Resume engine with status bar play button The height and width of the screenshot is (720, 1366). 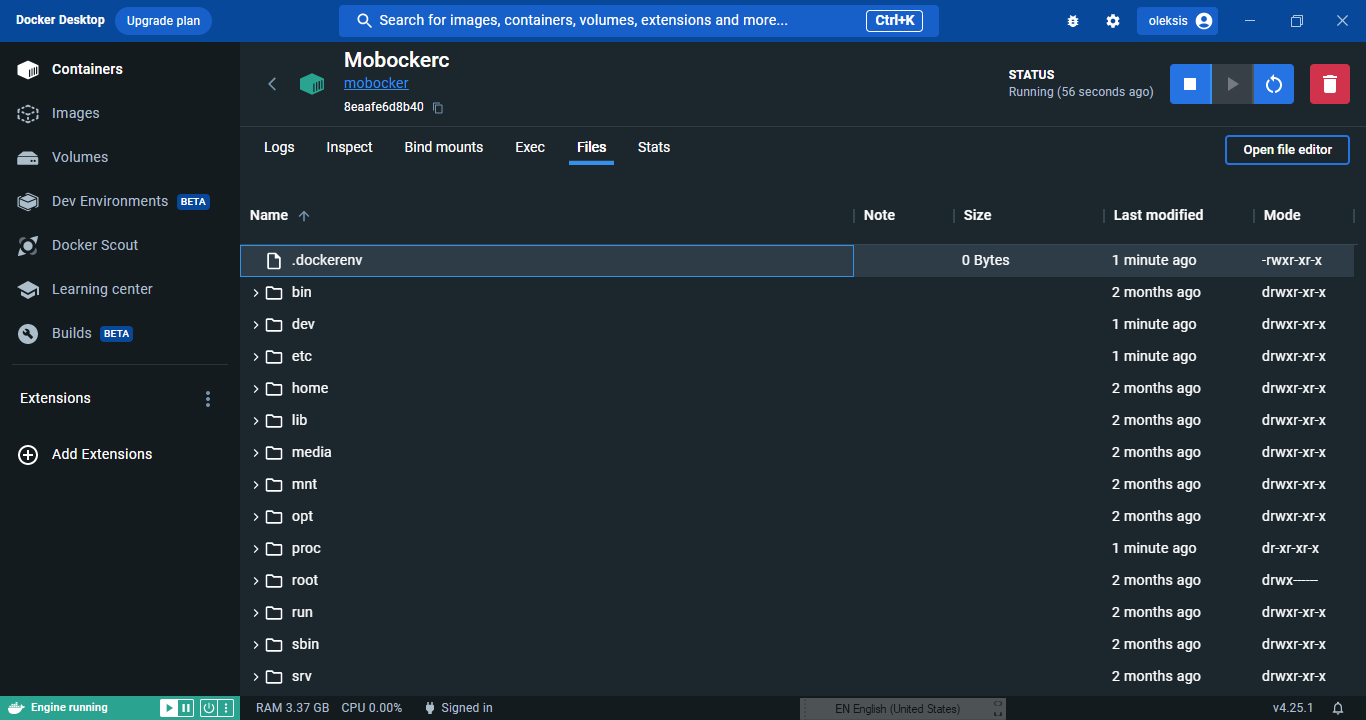coord(169,708)
